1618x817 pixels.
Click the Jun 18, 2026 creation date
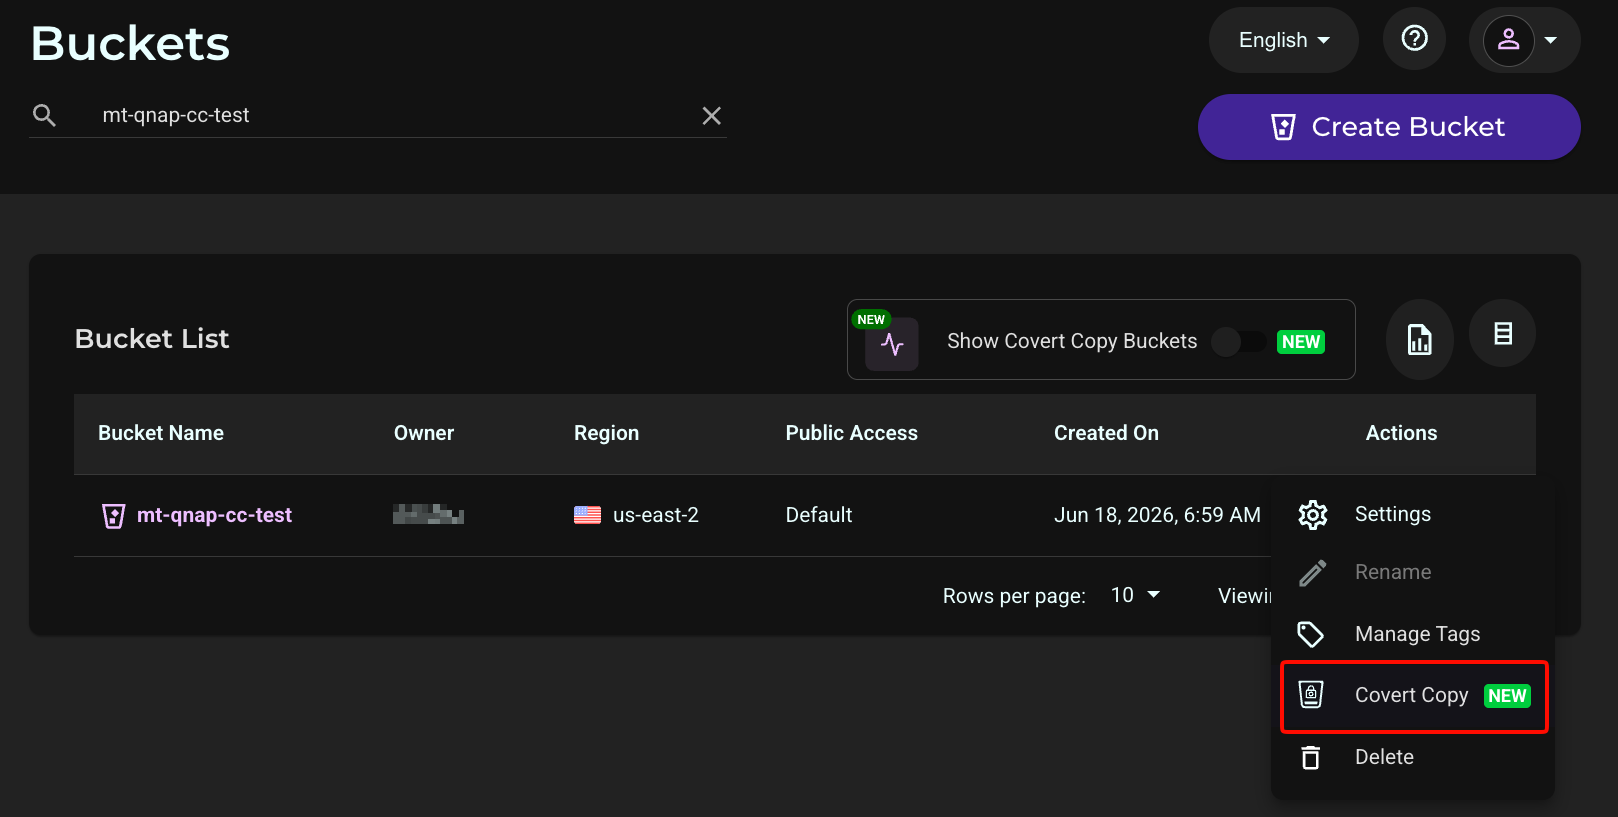coord(1157,515)
